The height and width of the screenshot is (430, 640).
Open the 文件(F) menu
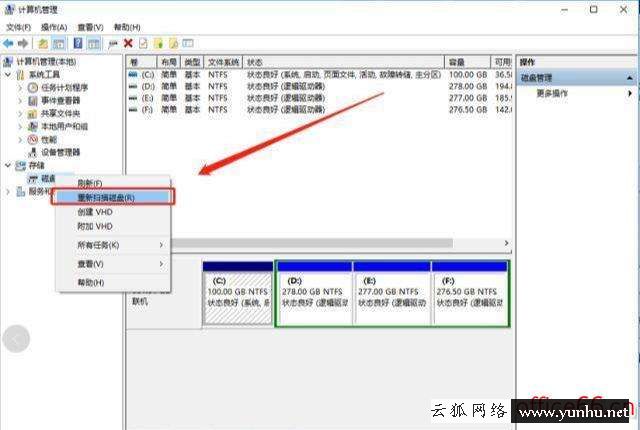click(18, 27)
